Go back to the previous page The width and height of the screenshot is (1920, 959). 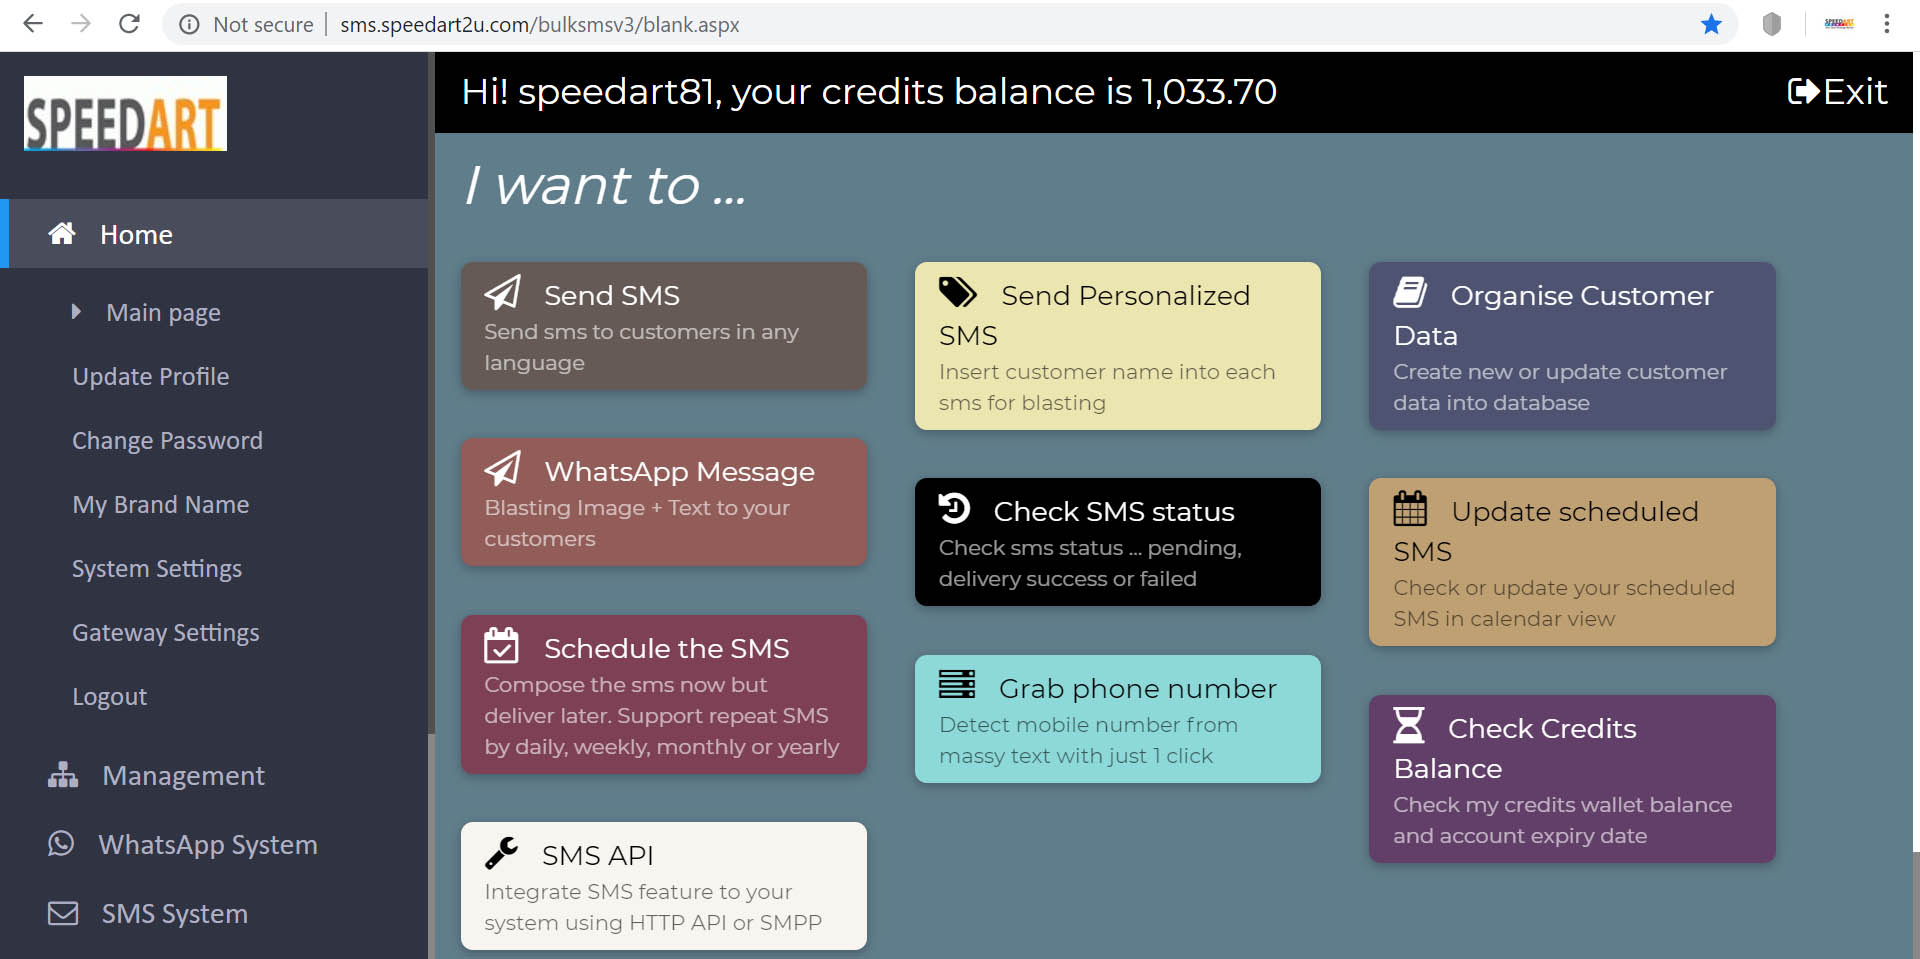click(33, 24)
